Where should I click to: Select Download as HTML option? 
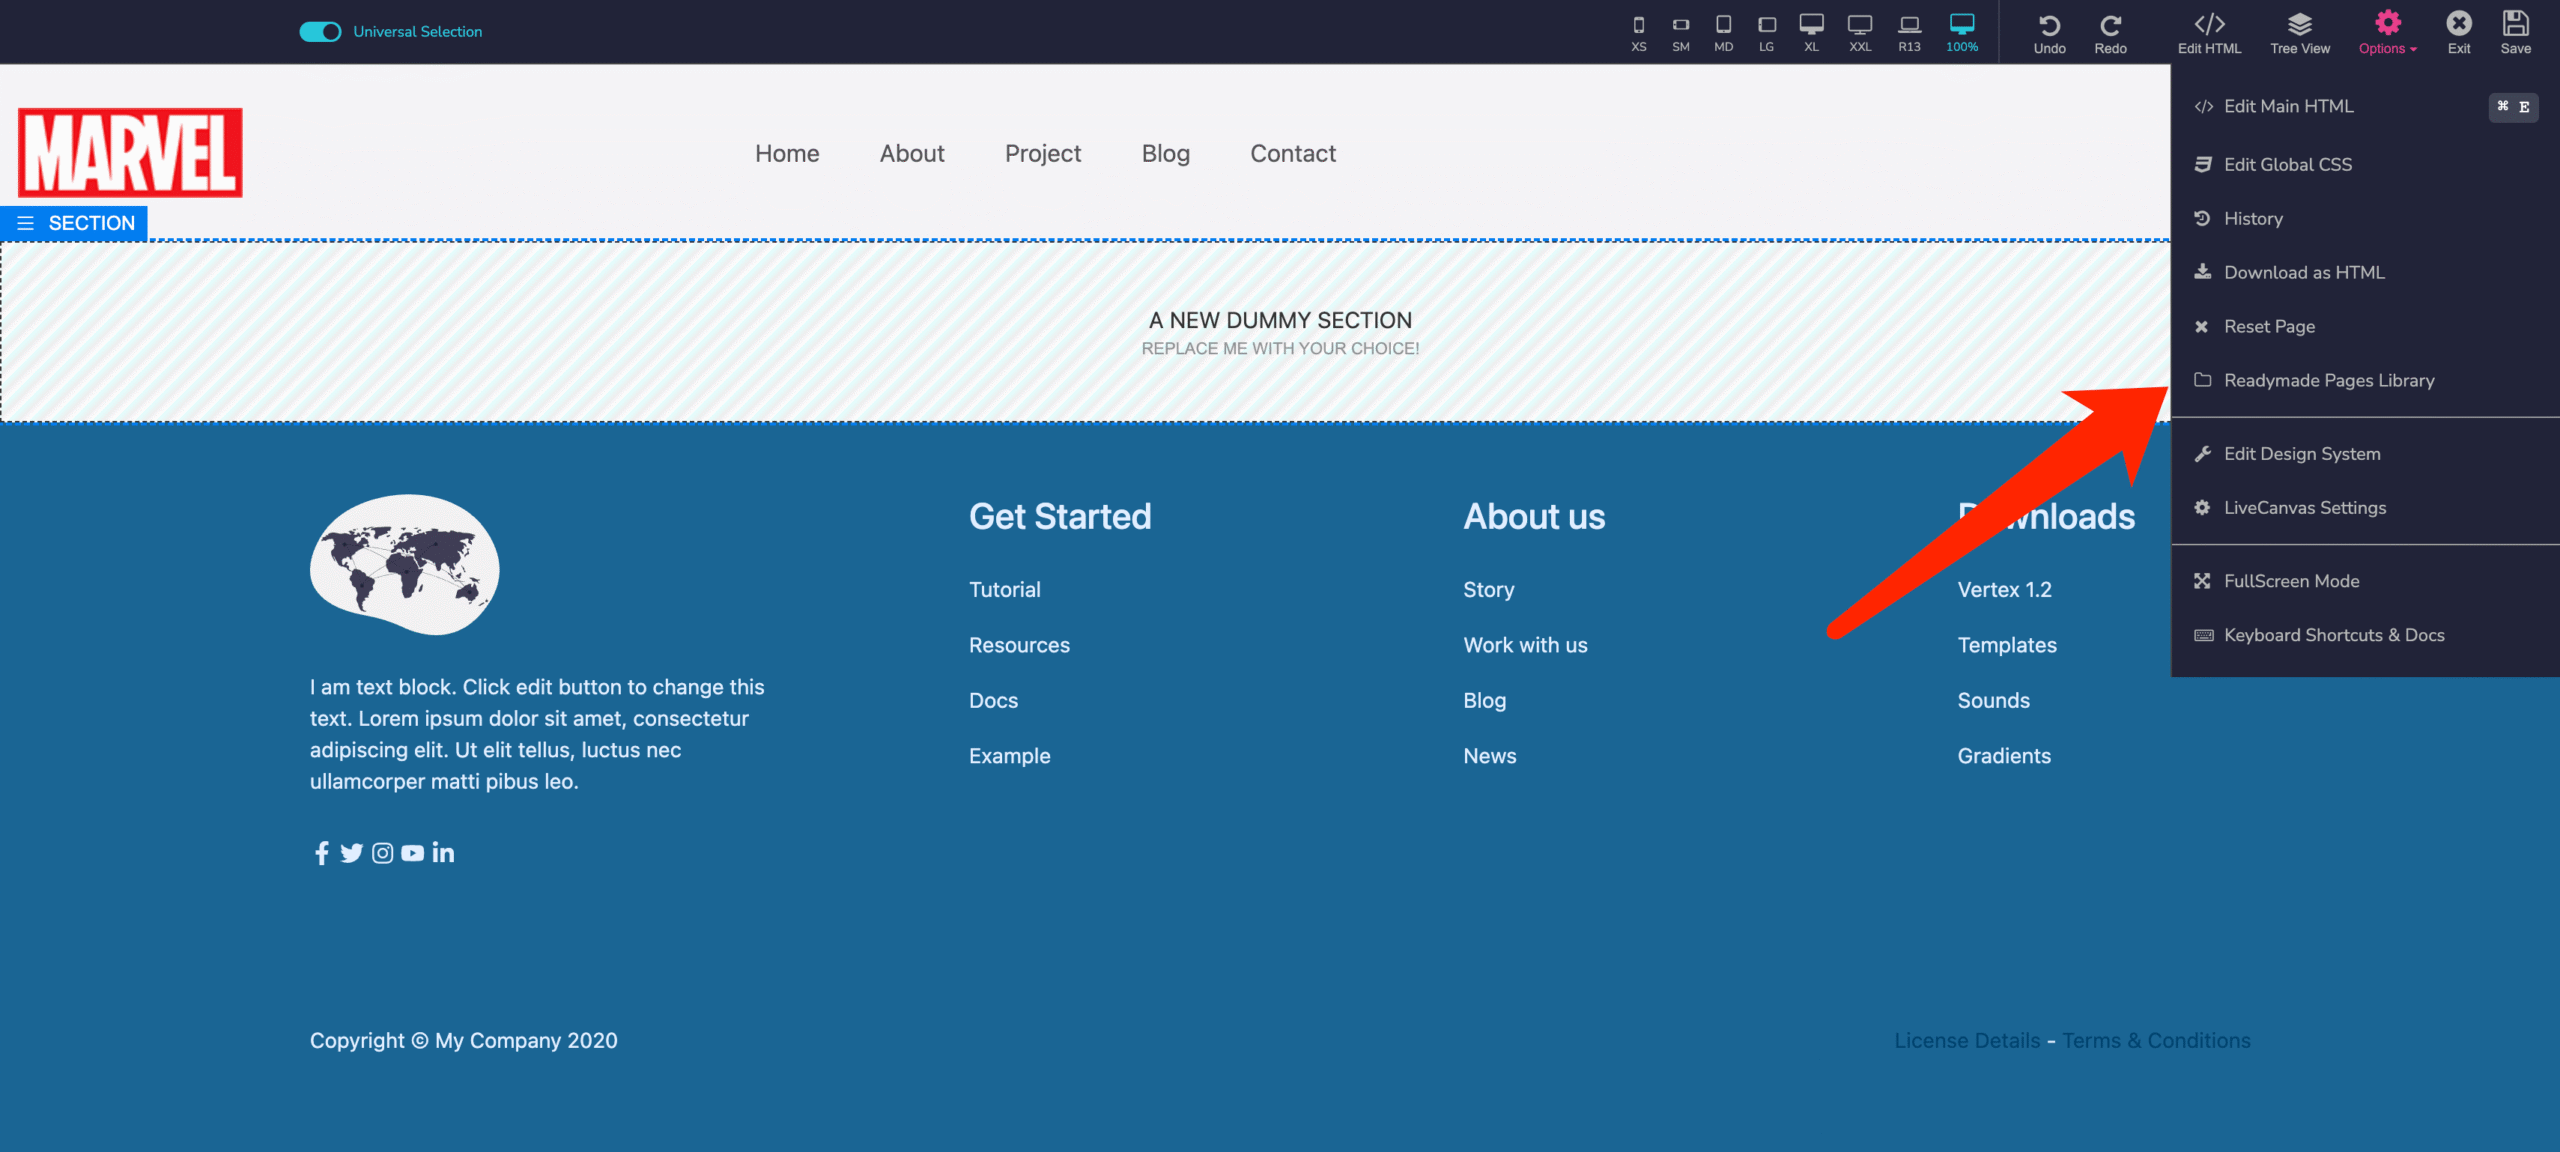pos(2303,273)
